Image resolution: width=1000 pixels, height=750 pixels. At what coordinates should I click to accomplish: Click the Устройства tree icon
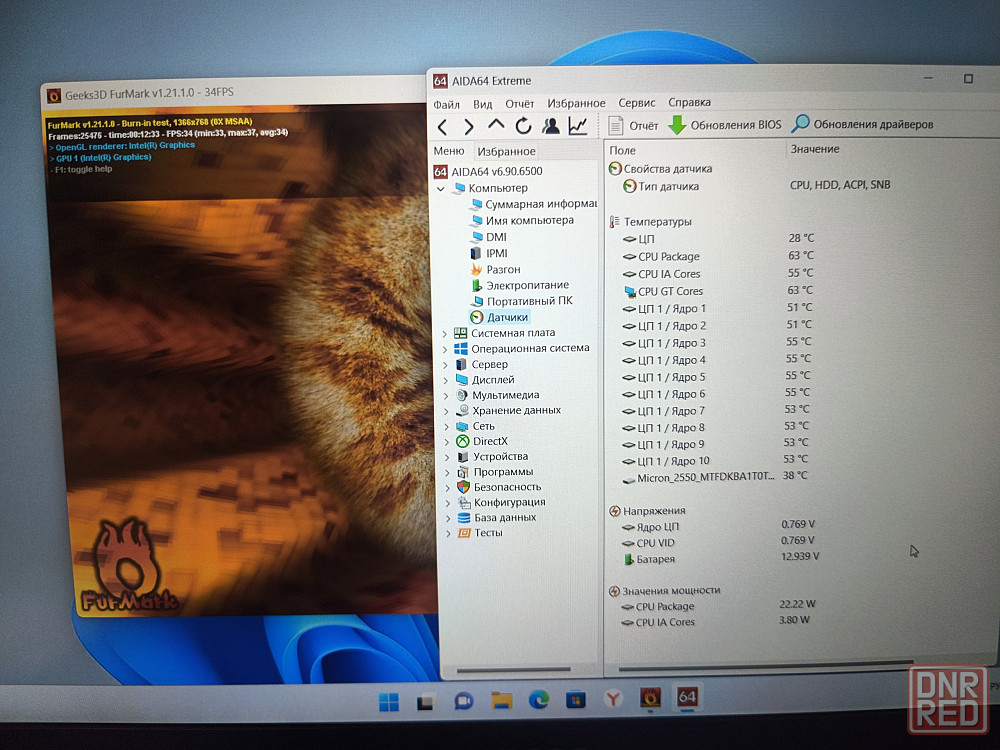coord(462,457)
